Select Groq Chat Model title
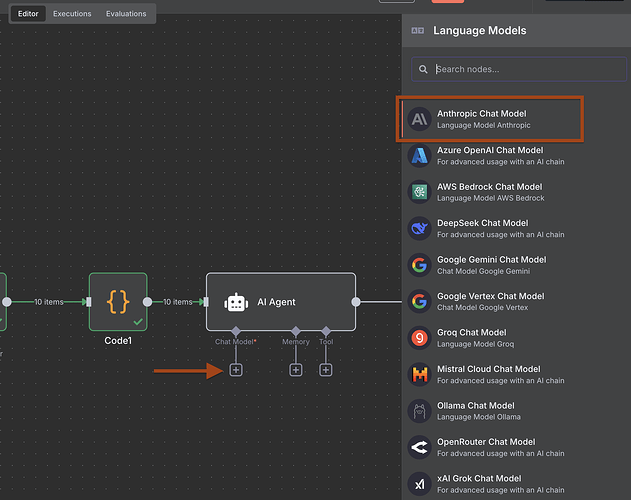 [472, 333]
